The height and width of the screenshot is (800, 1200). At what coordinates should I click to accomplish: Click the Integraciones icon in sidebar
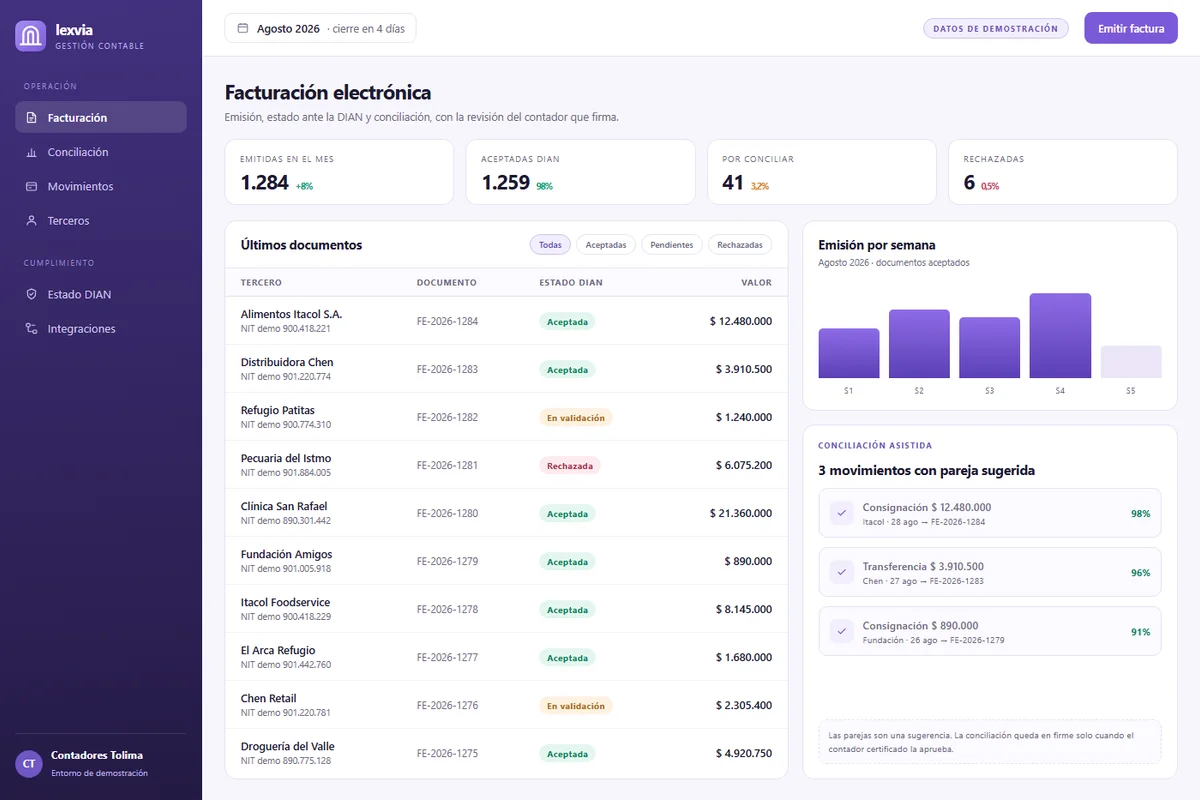[31, 328]
